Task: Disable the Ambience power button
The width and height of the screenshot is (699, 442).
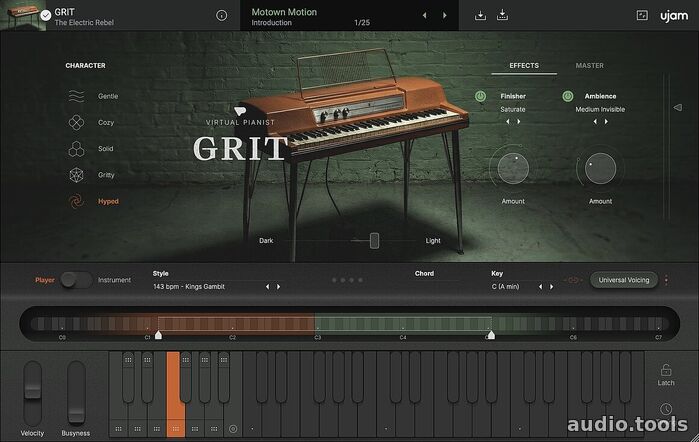Action: point(567,96)
